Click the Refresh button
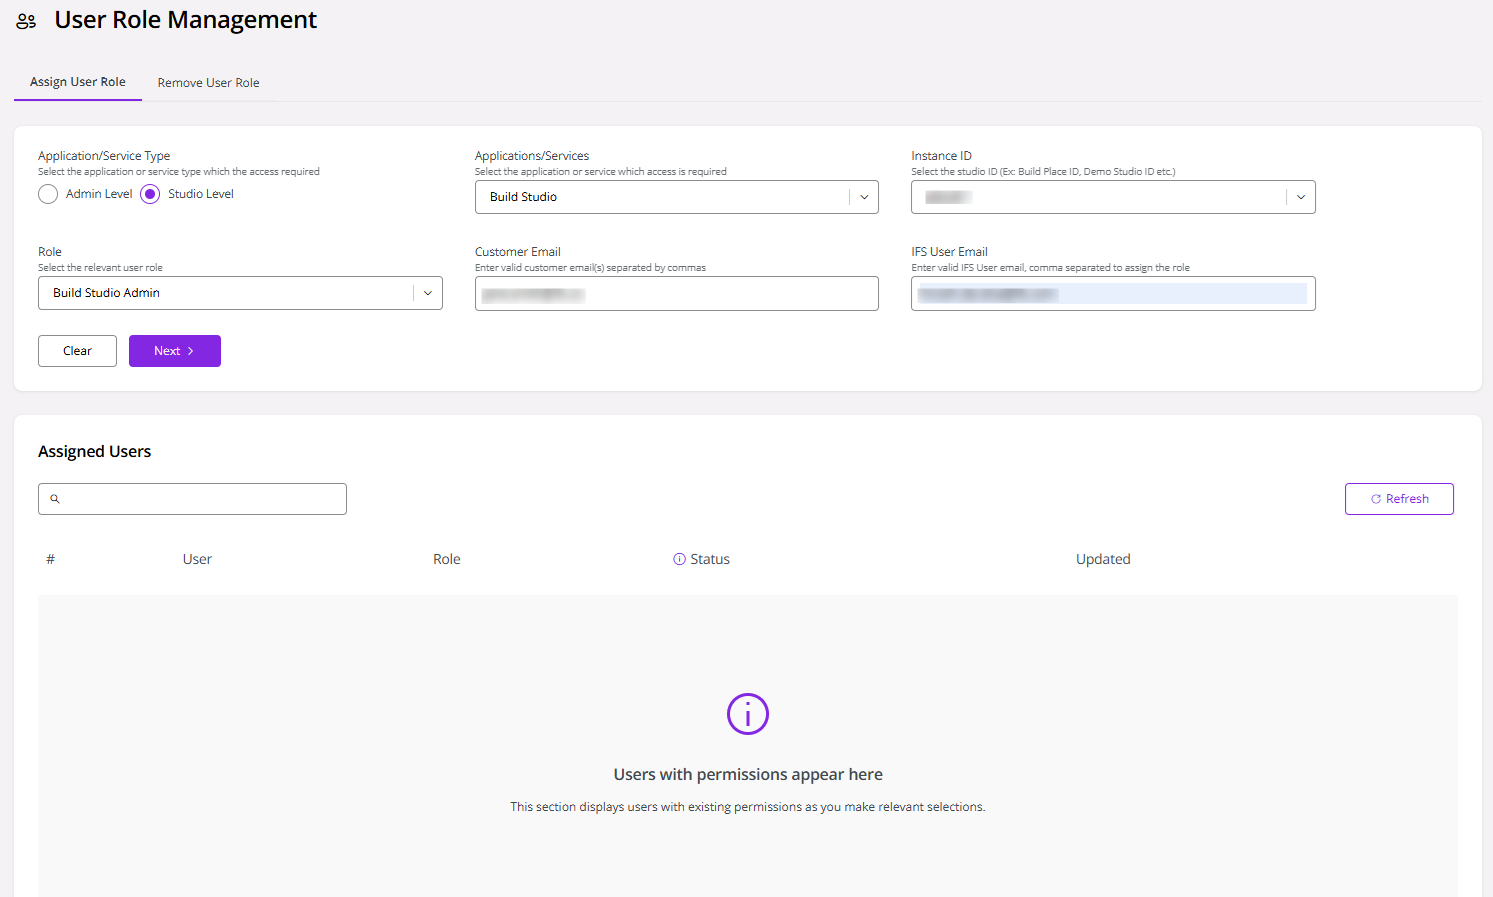Image resolution: width=1493 pixels, height=897 pixels. pyautogui.click(x=1399, y=499)
